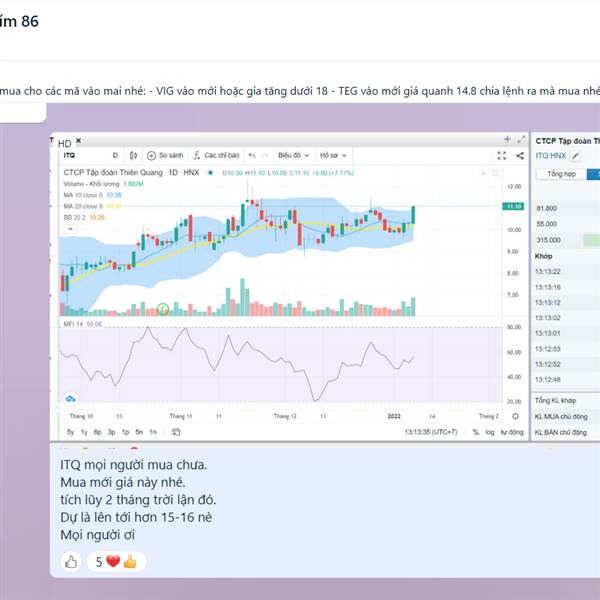Select the 13:12:48 trade row
600x600 pixels.
pos(566,380)
